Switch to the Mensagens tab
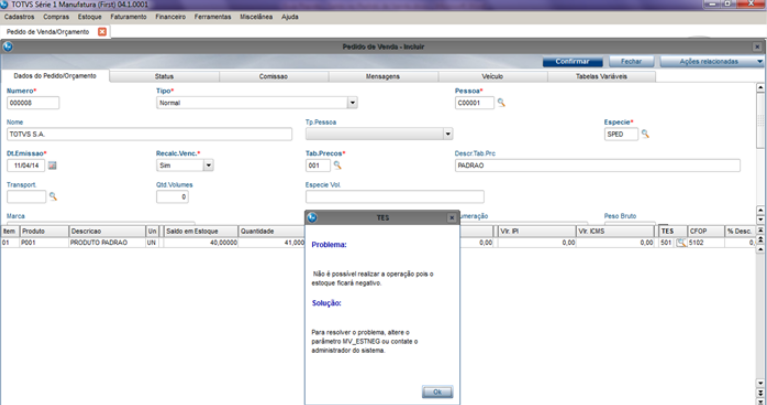Screen dimensions: 767x405 [383, 76]
